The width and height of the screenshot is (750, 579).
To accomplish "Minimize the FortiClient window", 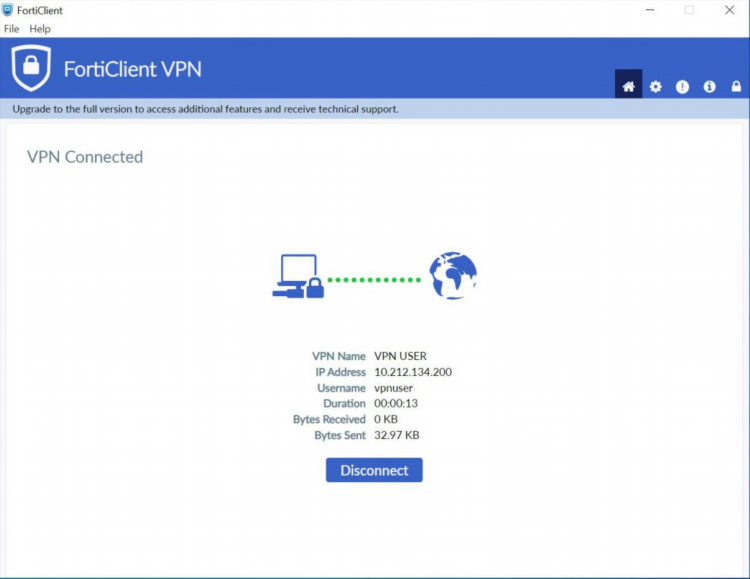I will pyautogui.click(x=650, y=10).
